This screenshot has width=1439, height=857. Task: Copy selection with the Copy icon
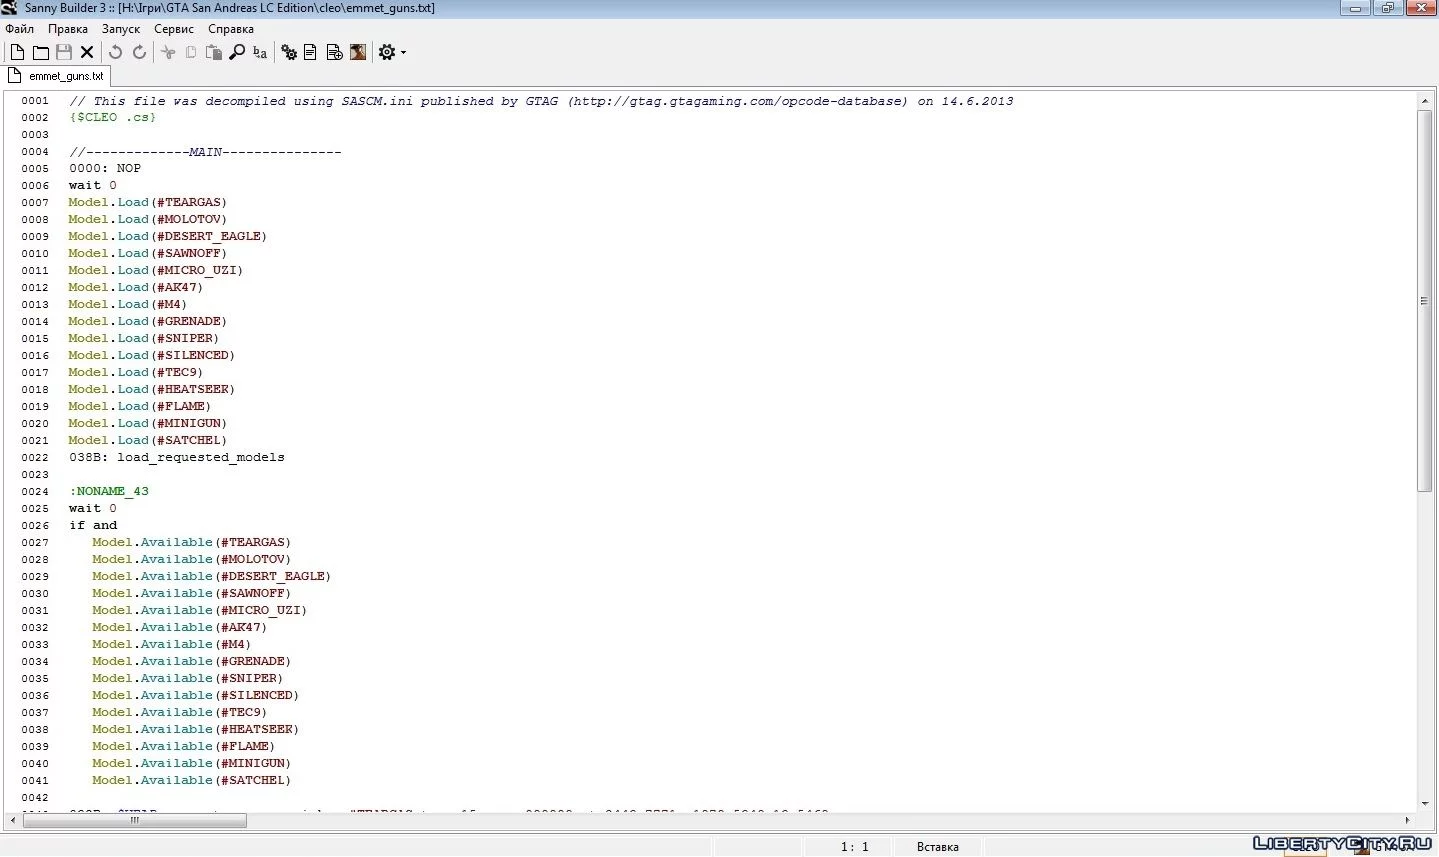click(x=191, y=52)
